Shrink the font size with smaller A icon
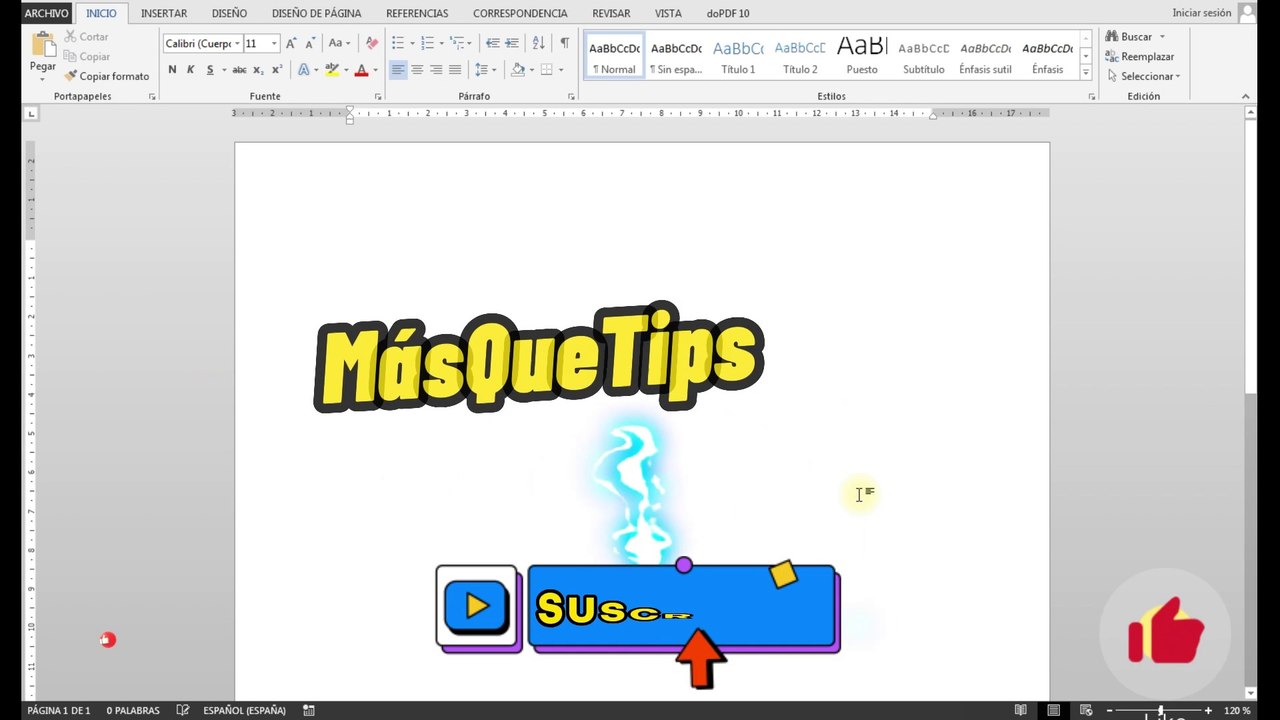This screenshot has height=720, width=1280. [310, 43]
